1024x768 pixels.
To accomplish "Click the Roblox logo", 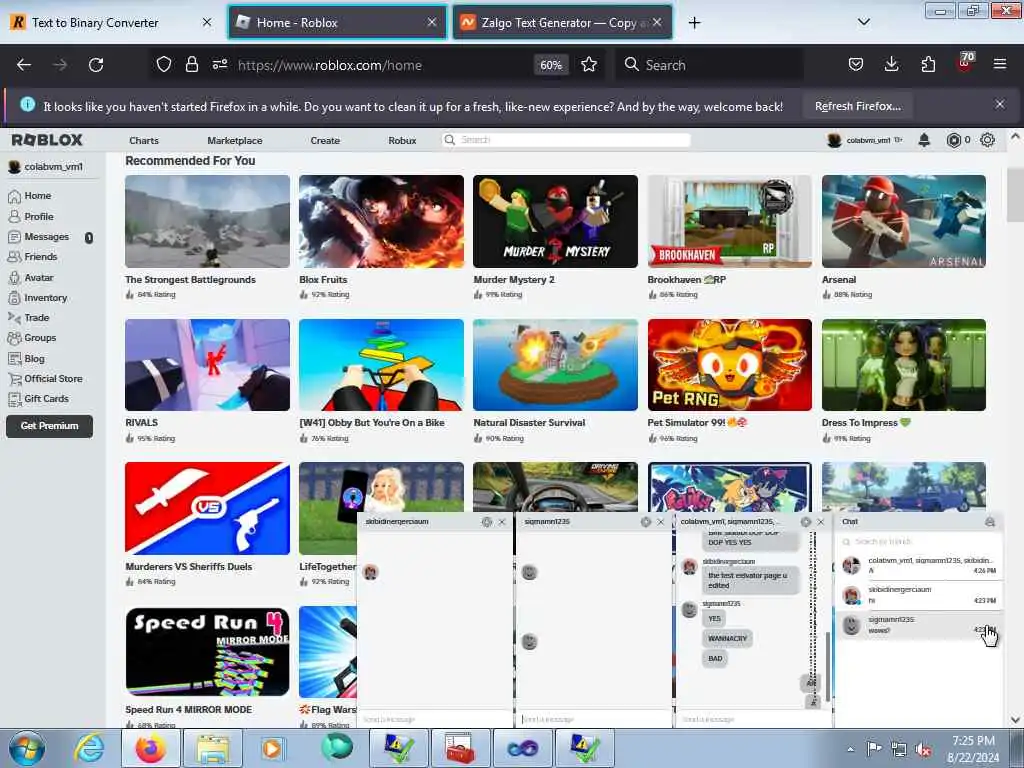I will pos(47,140).
